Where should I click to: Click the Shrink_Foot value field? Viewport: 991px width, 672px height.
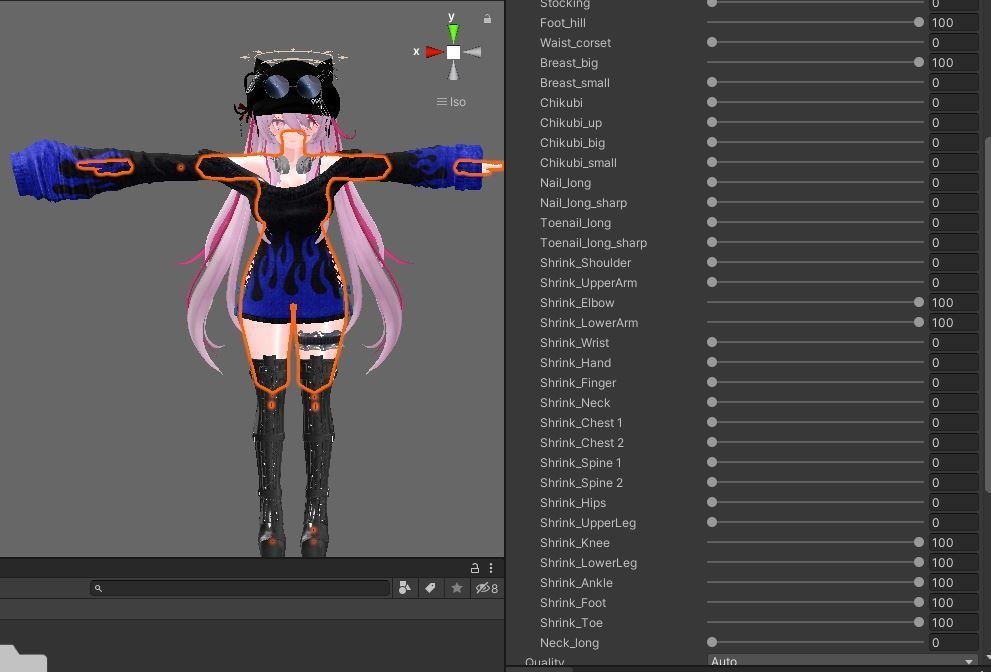953,602
